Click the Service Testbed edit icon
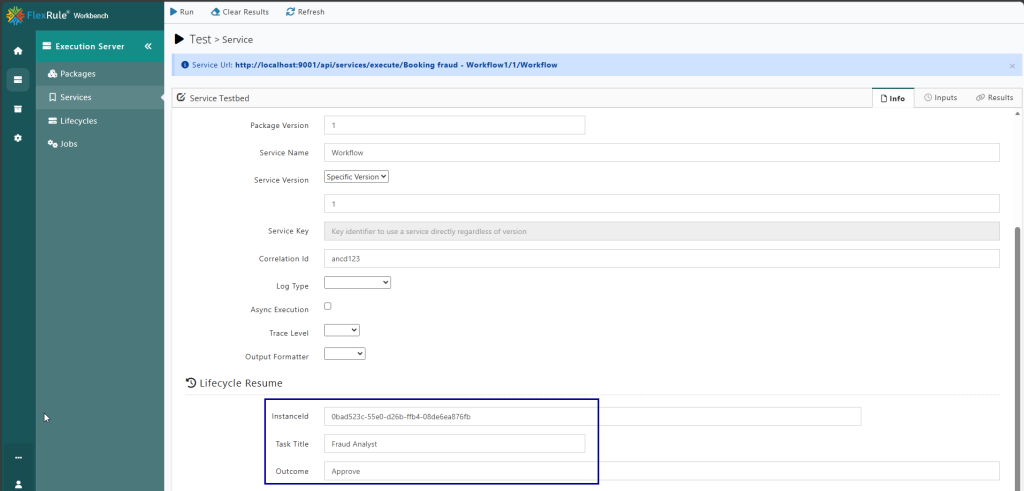 pos(181,97)
